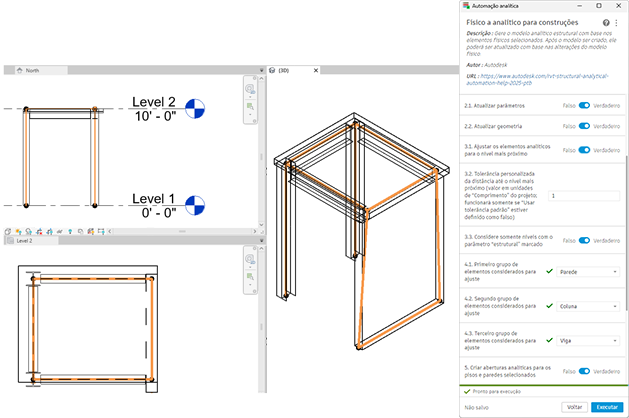The image size is (629, 418).
Task: Expand steering wheel options arrow in Level 2 view
Action: (x=250, y=267)
